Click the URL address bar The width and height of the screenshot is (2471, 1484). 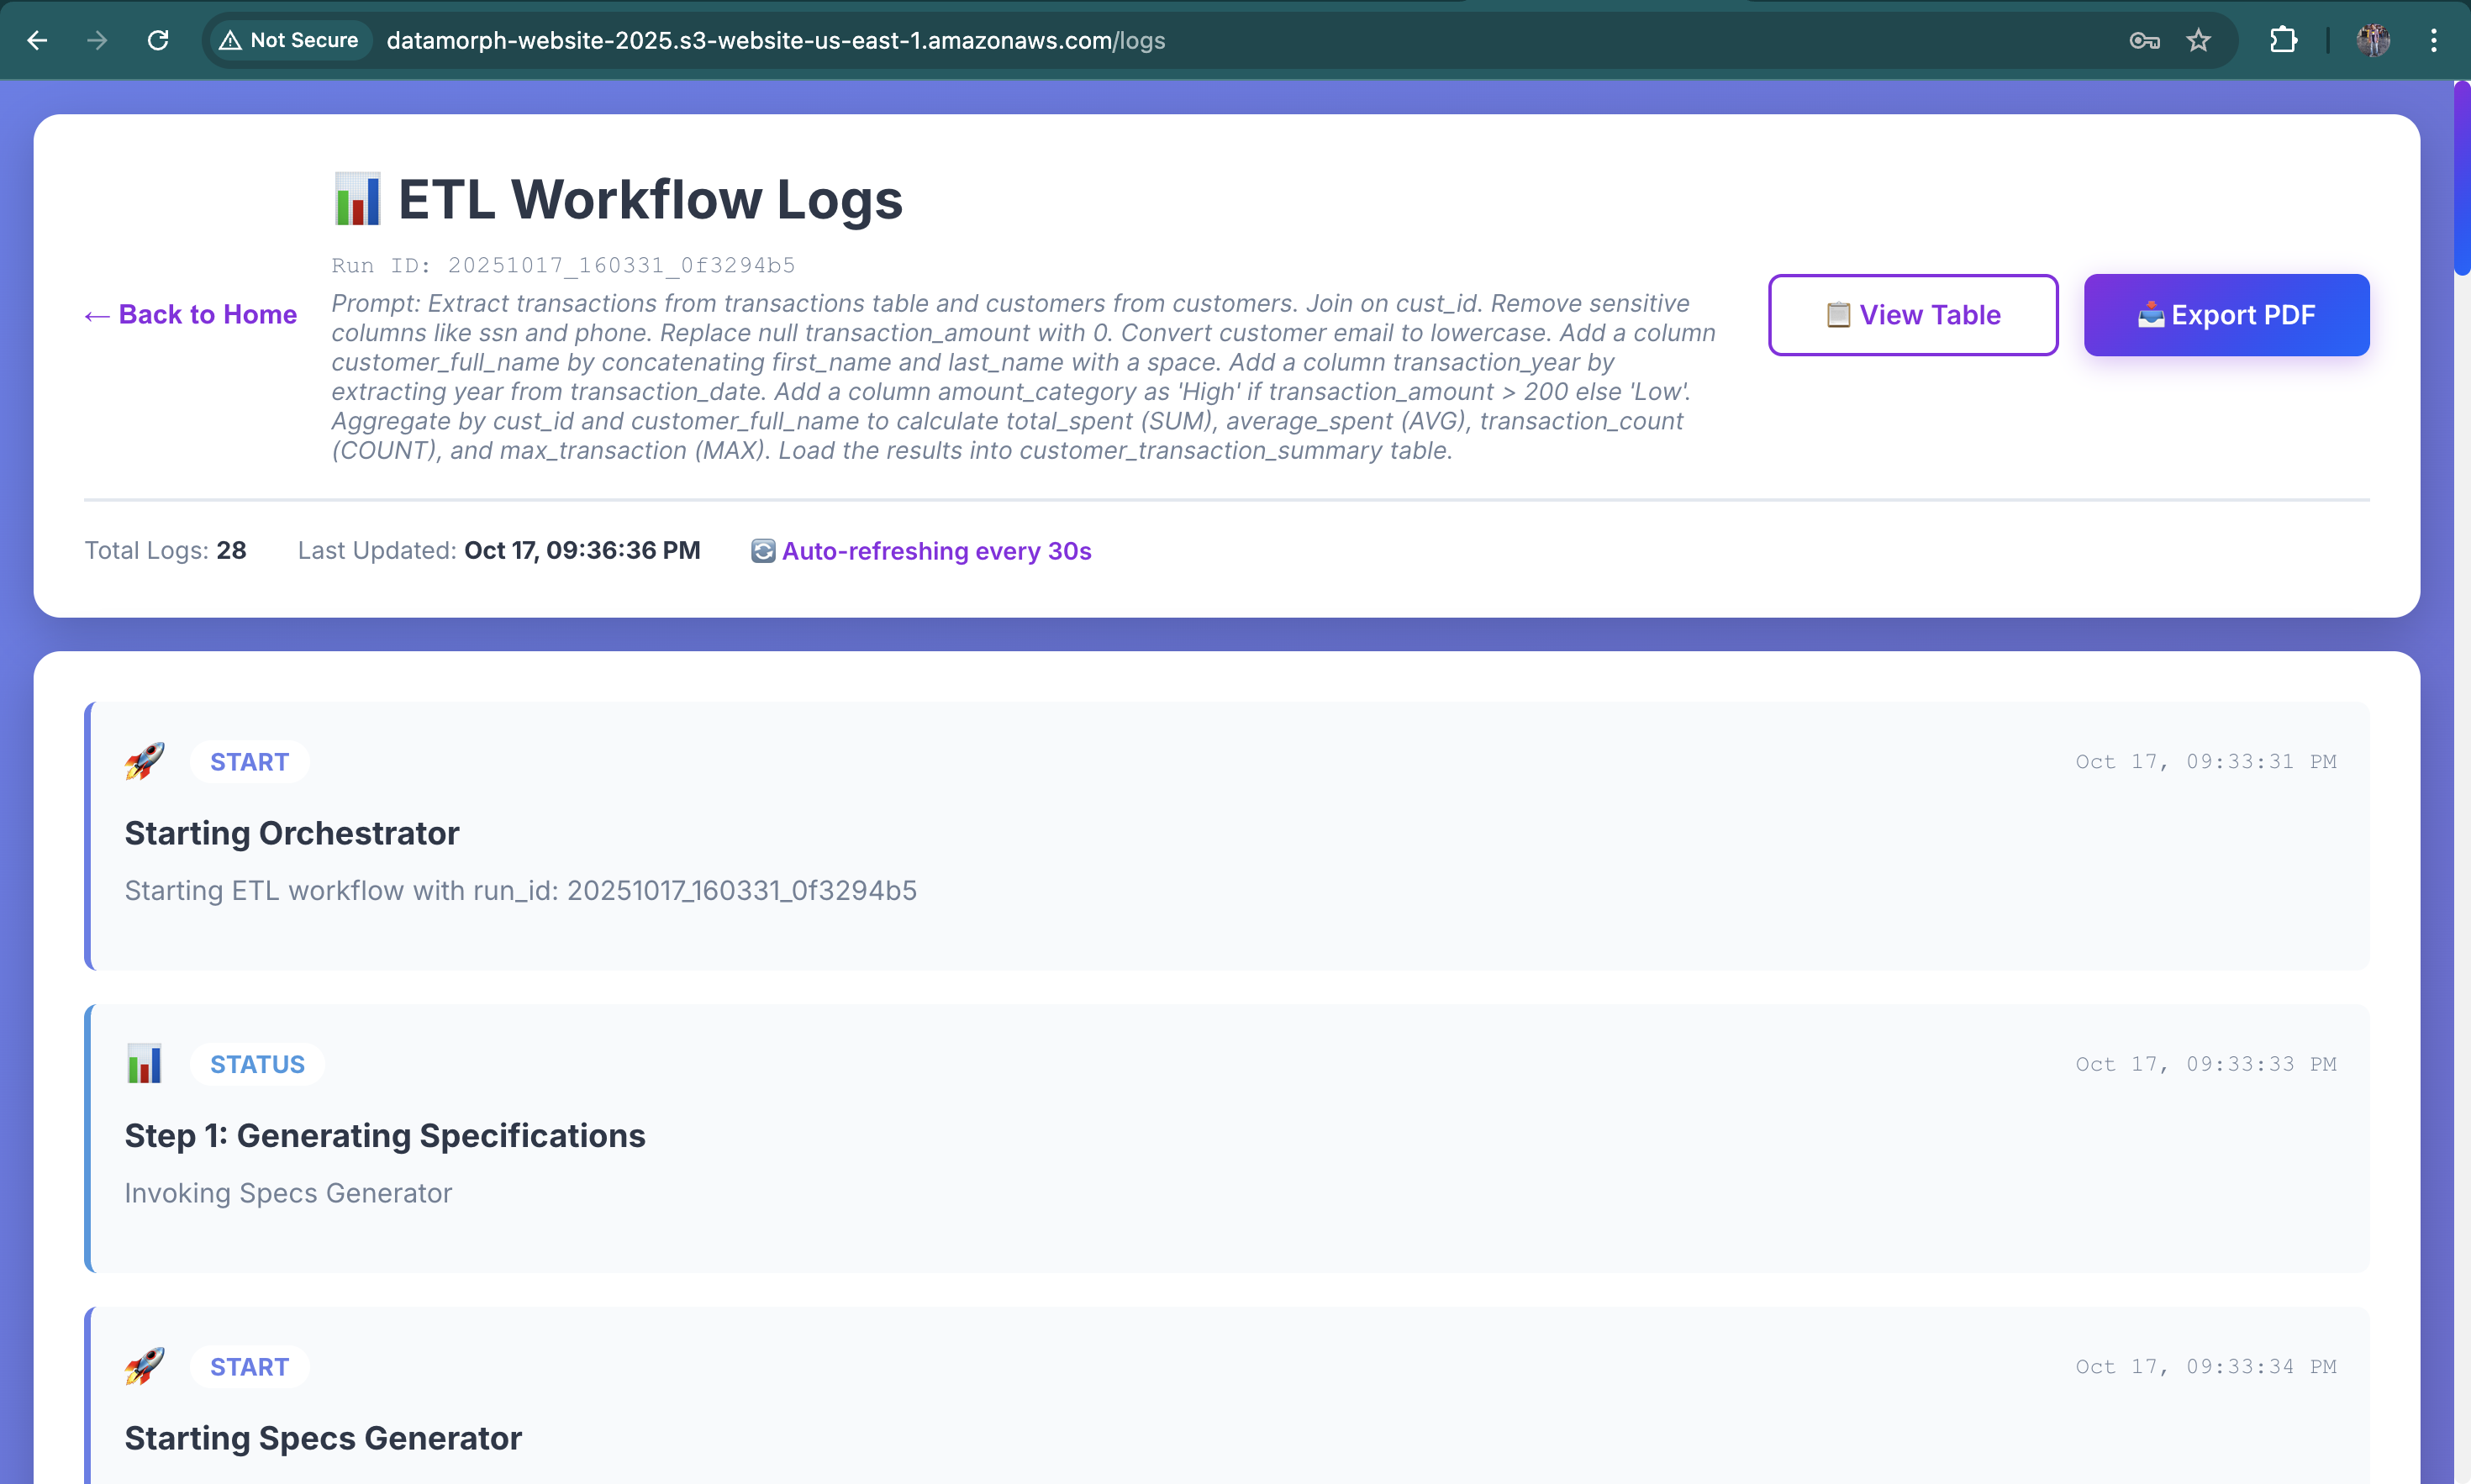click(x=775, y=40)
